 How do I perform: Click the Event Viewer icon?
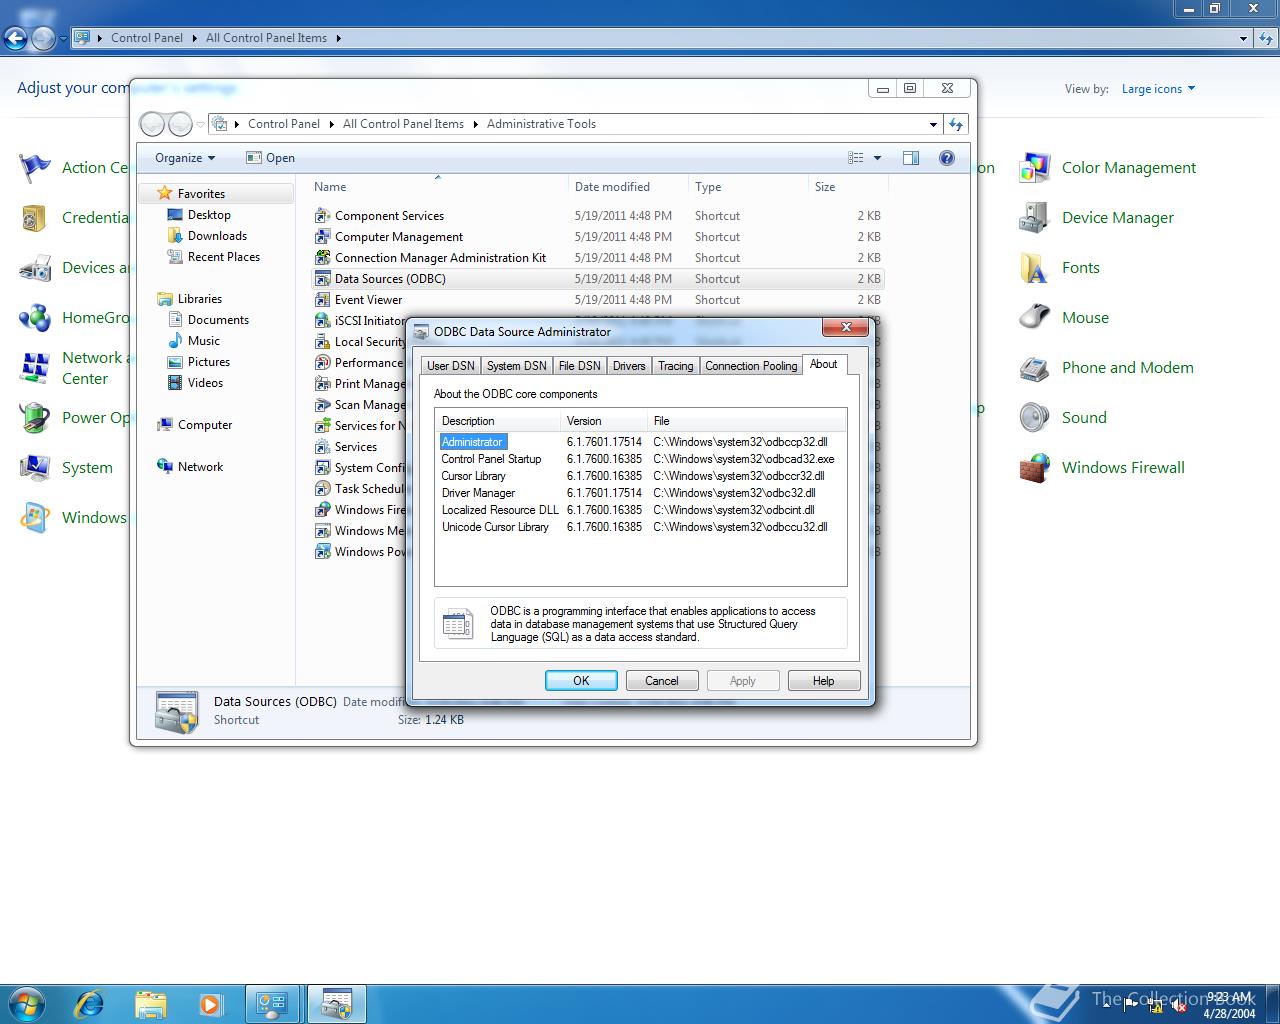[323, 300]
